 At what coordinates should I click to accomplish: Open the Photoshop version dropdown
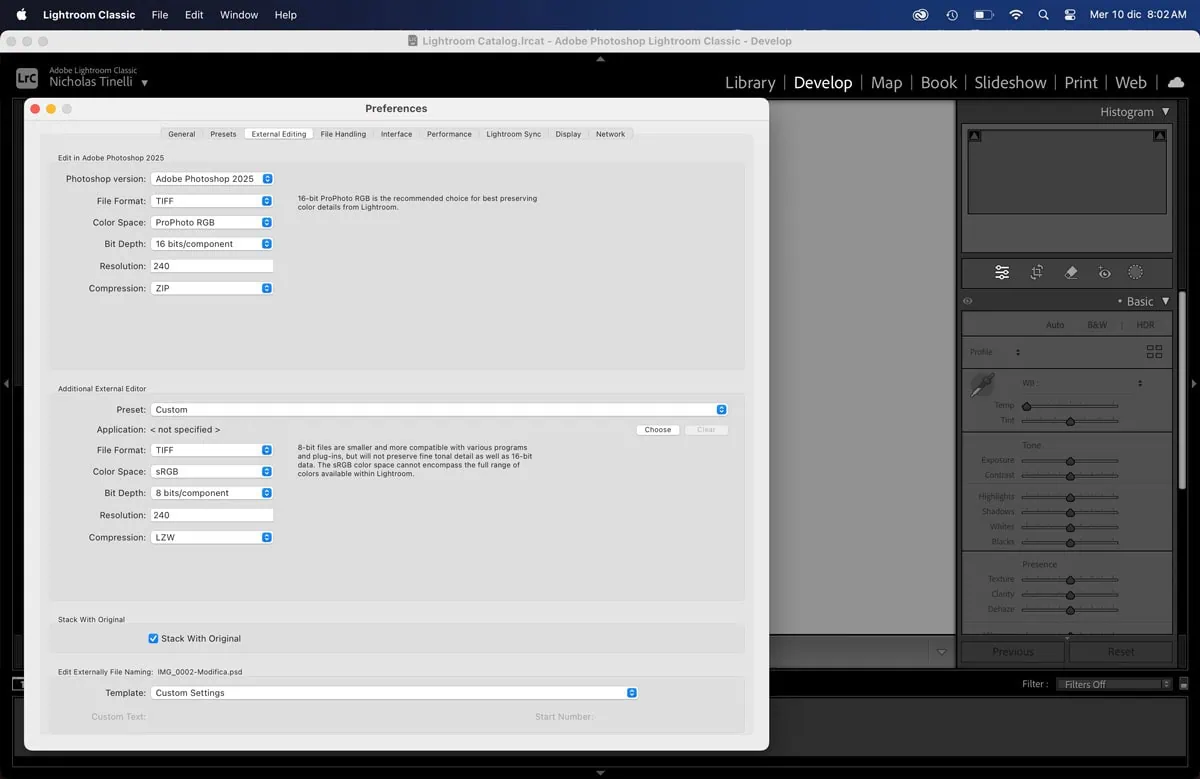[x=212, y=178]
